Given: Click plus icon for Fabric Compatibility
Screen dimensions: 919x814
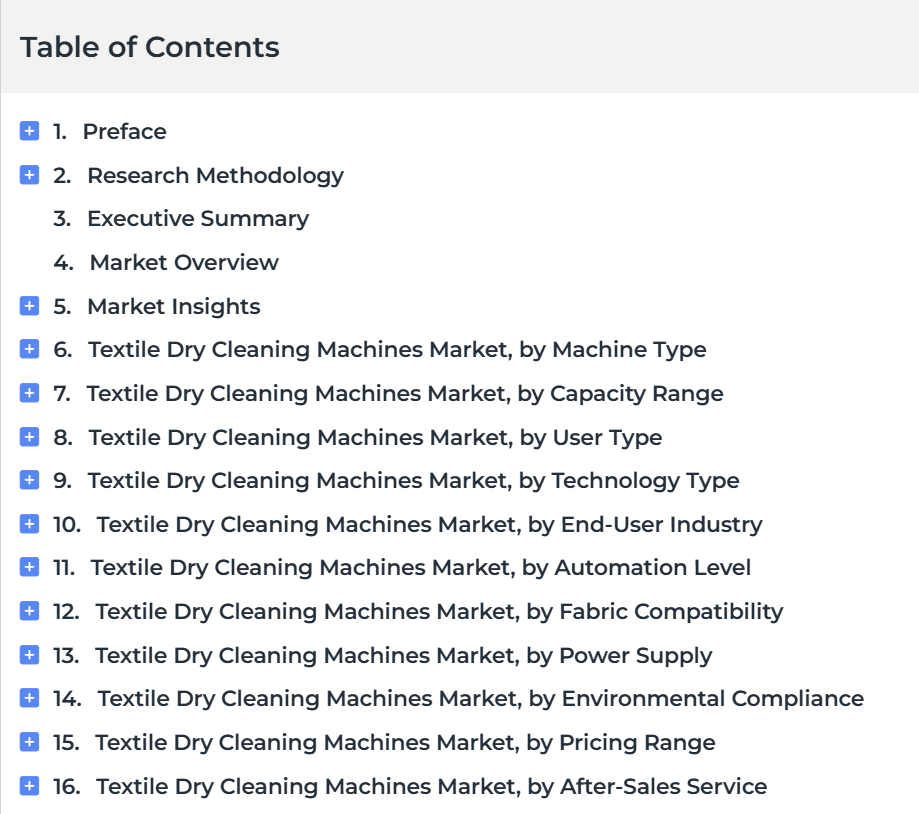Looking at the screenshot, I should point(29,611).
